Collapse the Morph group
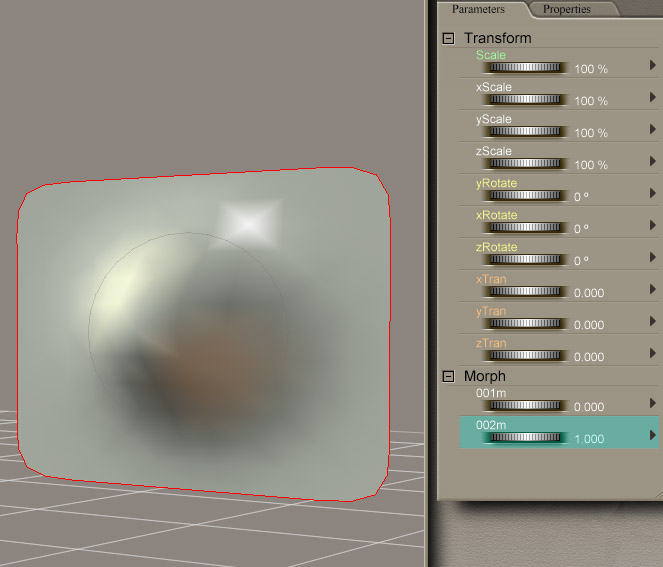 point(448,376)
